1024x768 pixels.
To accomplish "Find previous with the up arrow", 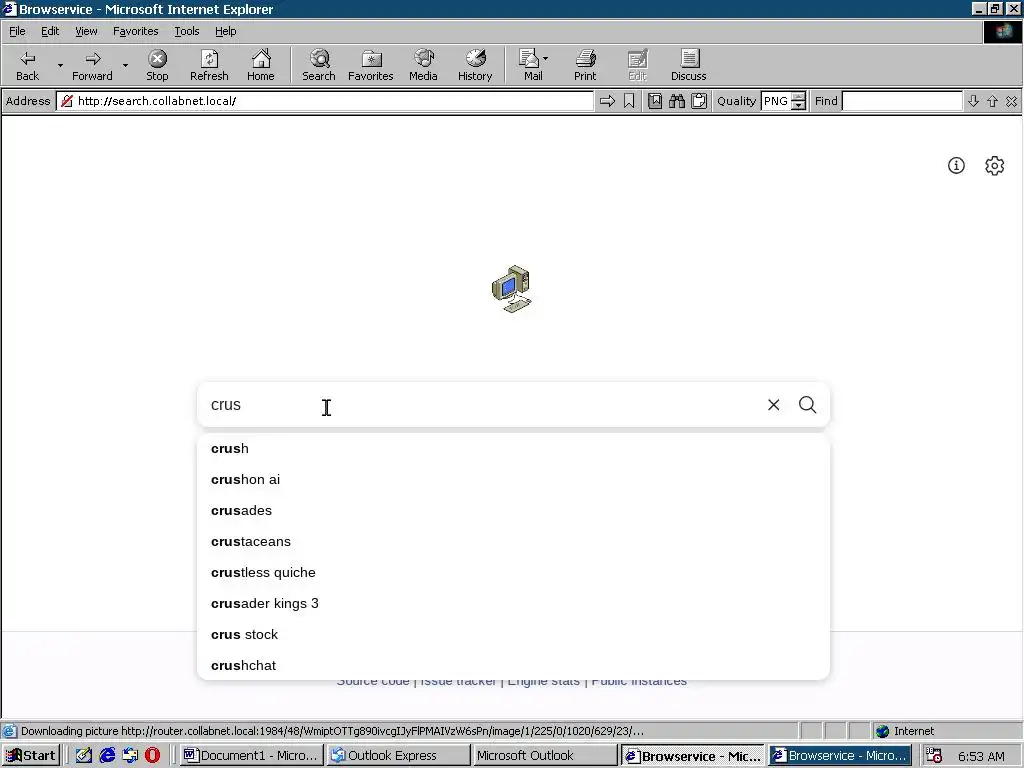I will click(x=992, y=101).
